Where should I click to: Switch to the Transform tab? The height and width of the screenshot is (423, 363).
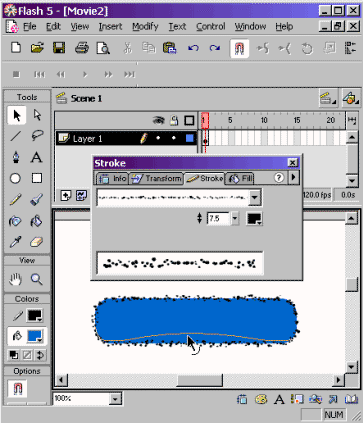click(157, 179)
